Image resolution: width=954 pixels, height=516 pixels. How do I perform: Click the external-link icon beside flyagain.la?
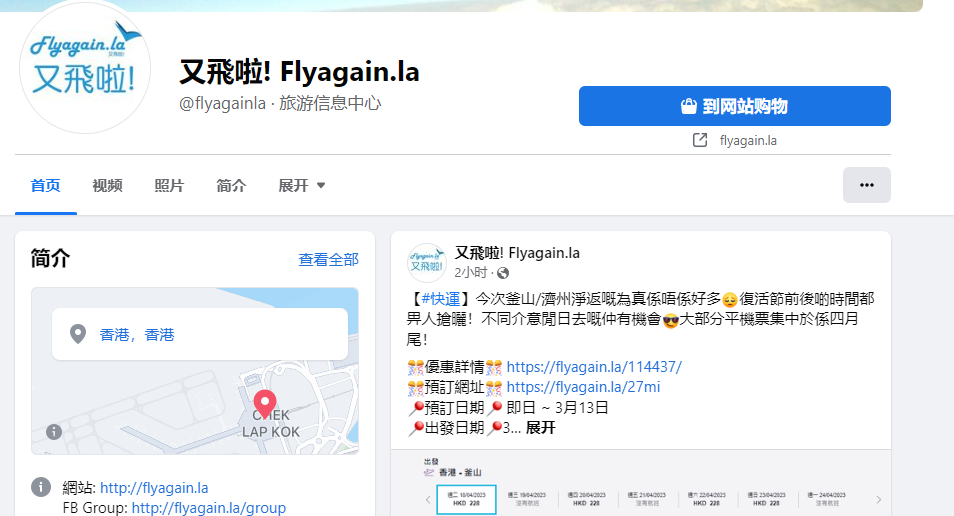click(x=700, y=141)
